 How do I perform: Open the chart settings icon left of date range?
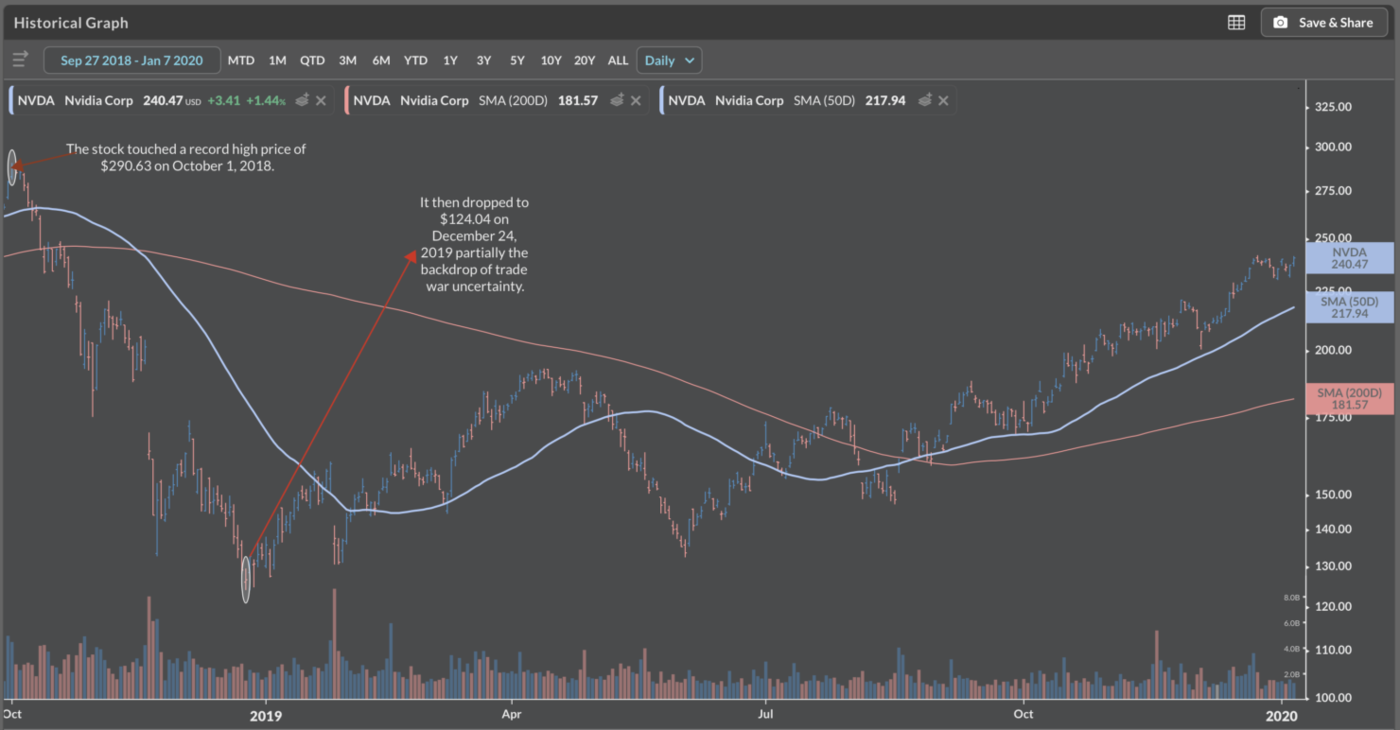20,60
